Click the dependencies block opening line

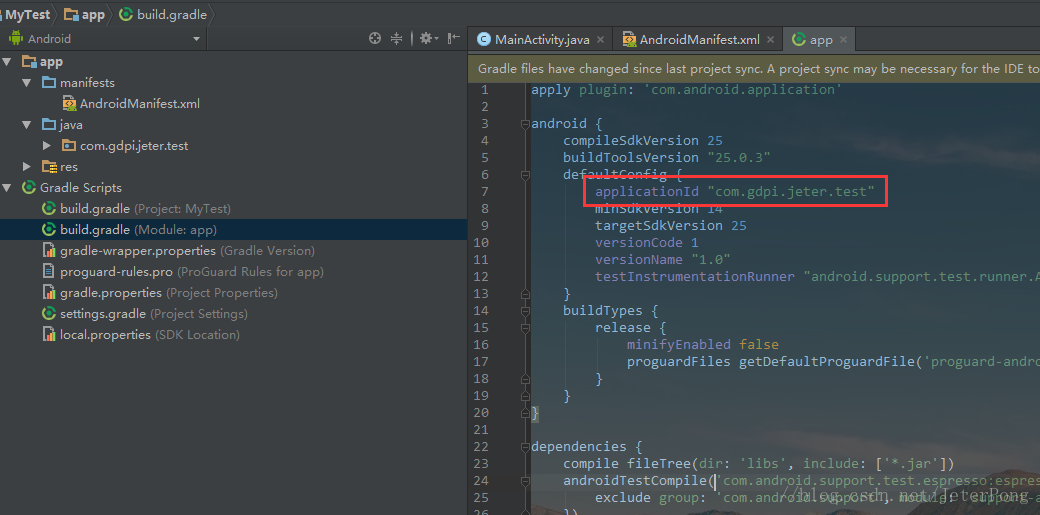[x=587, y=446]
